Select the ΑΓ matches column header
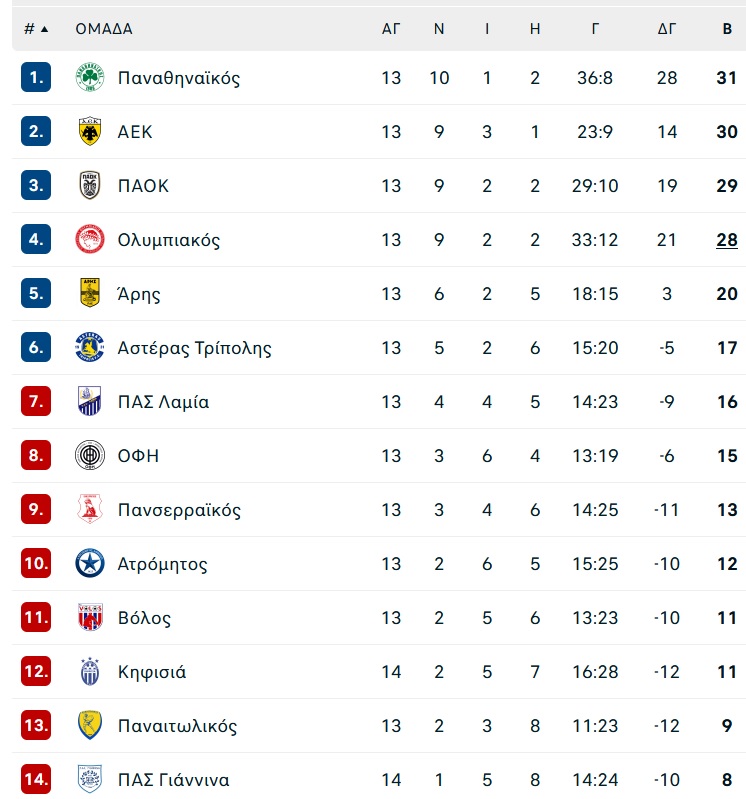Viewport: 746px width, 799px height. 391,29
